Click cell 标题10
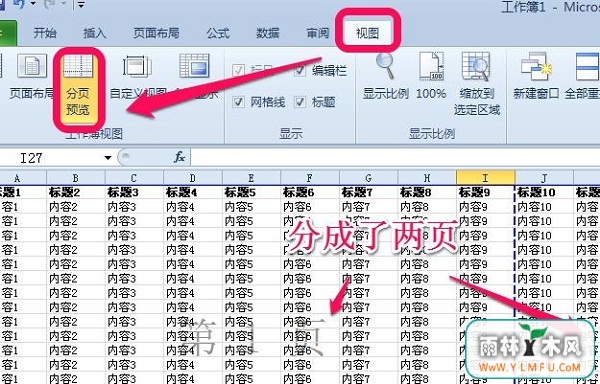This screenshot has width=600, height=384. (x=544, y=192)
